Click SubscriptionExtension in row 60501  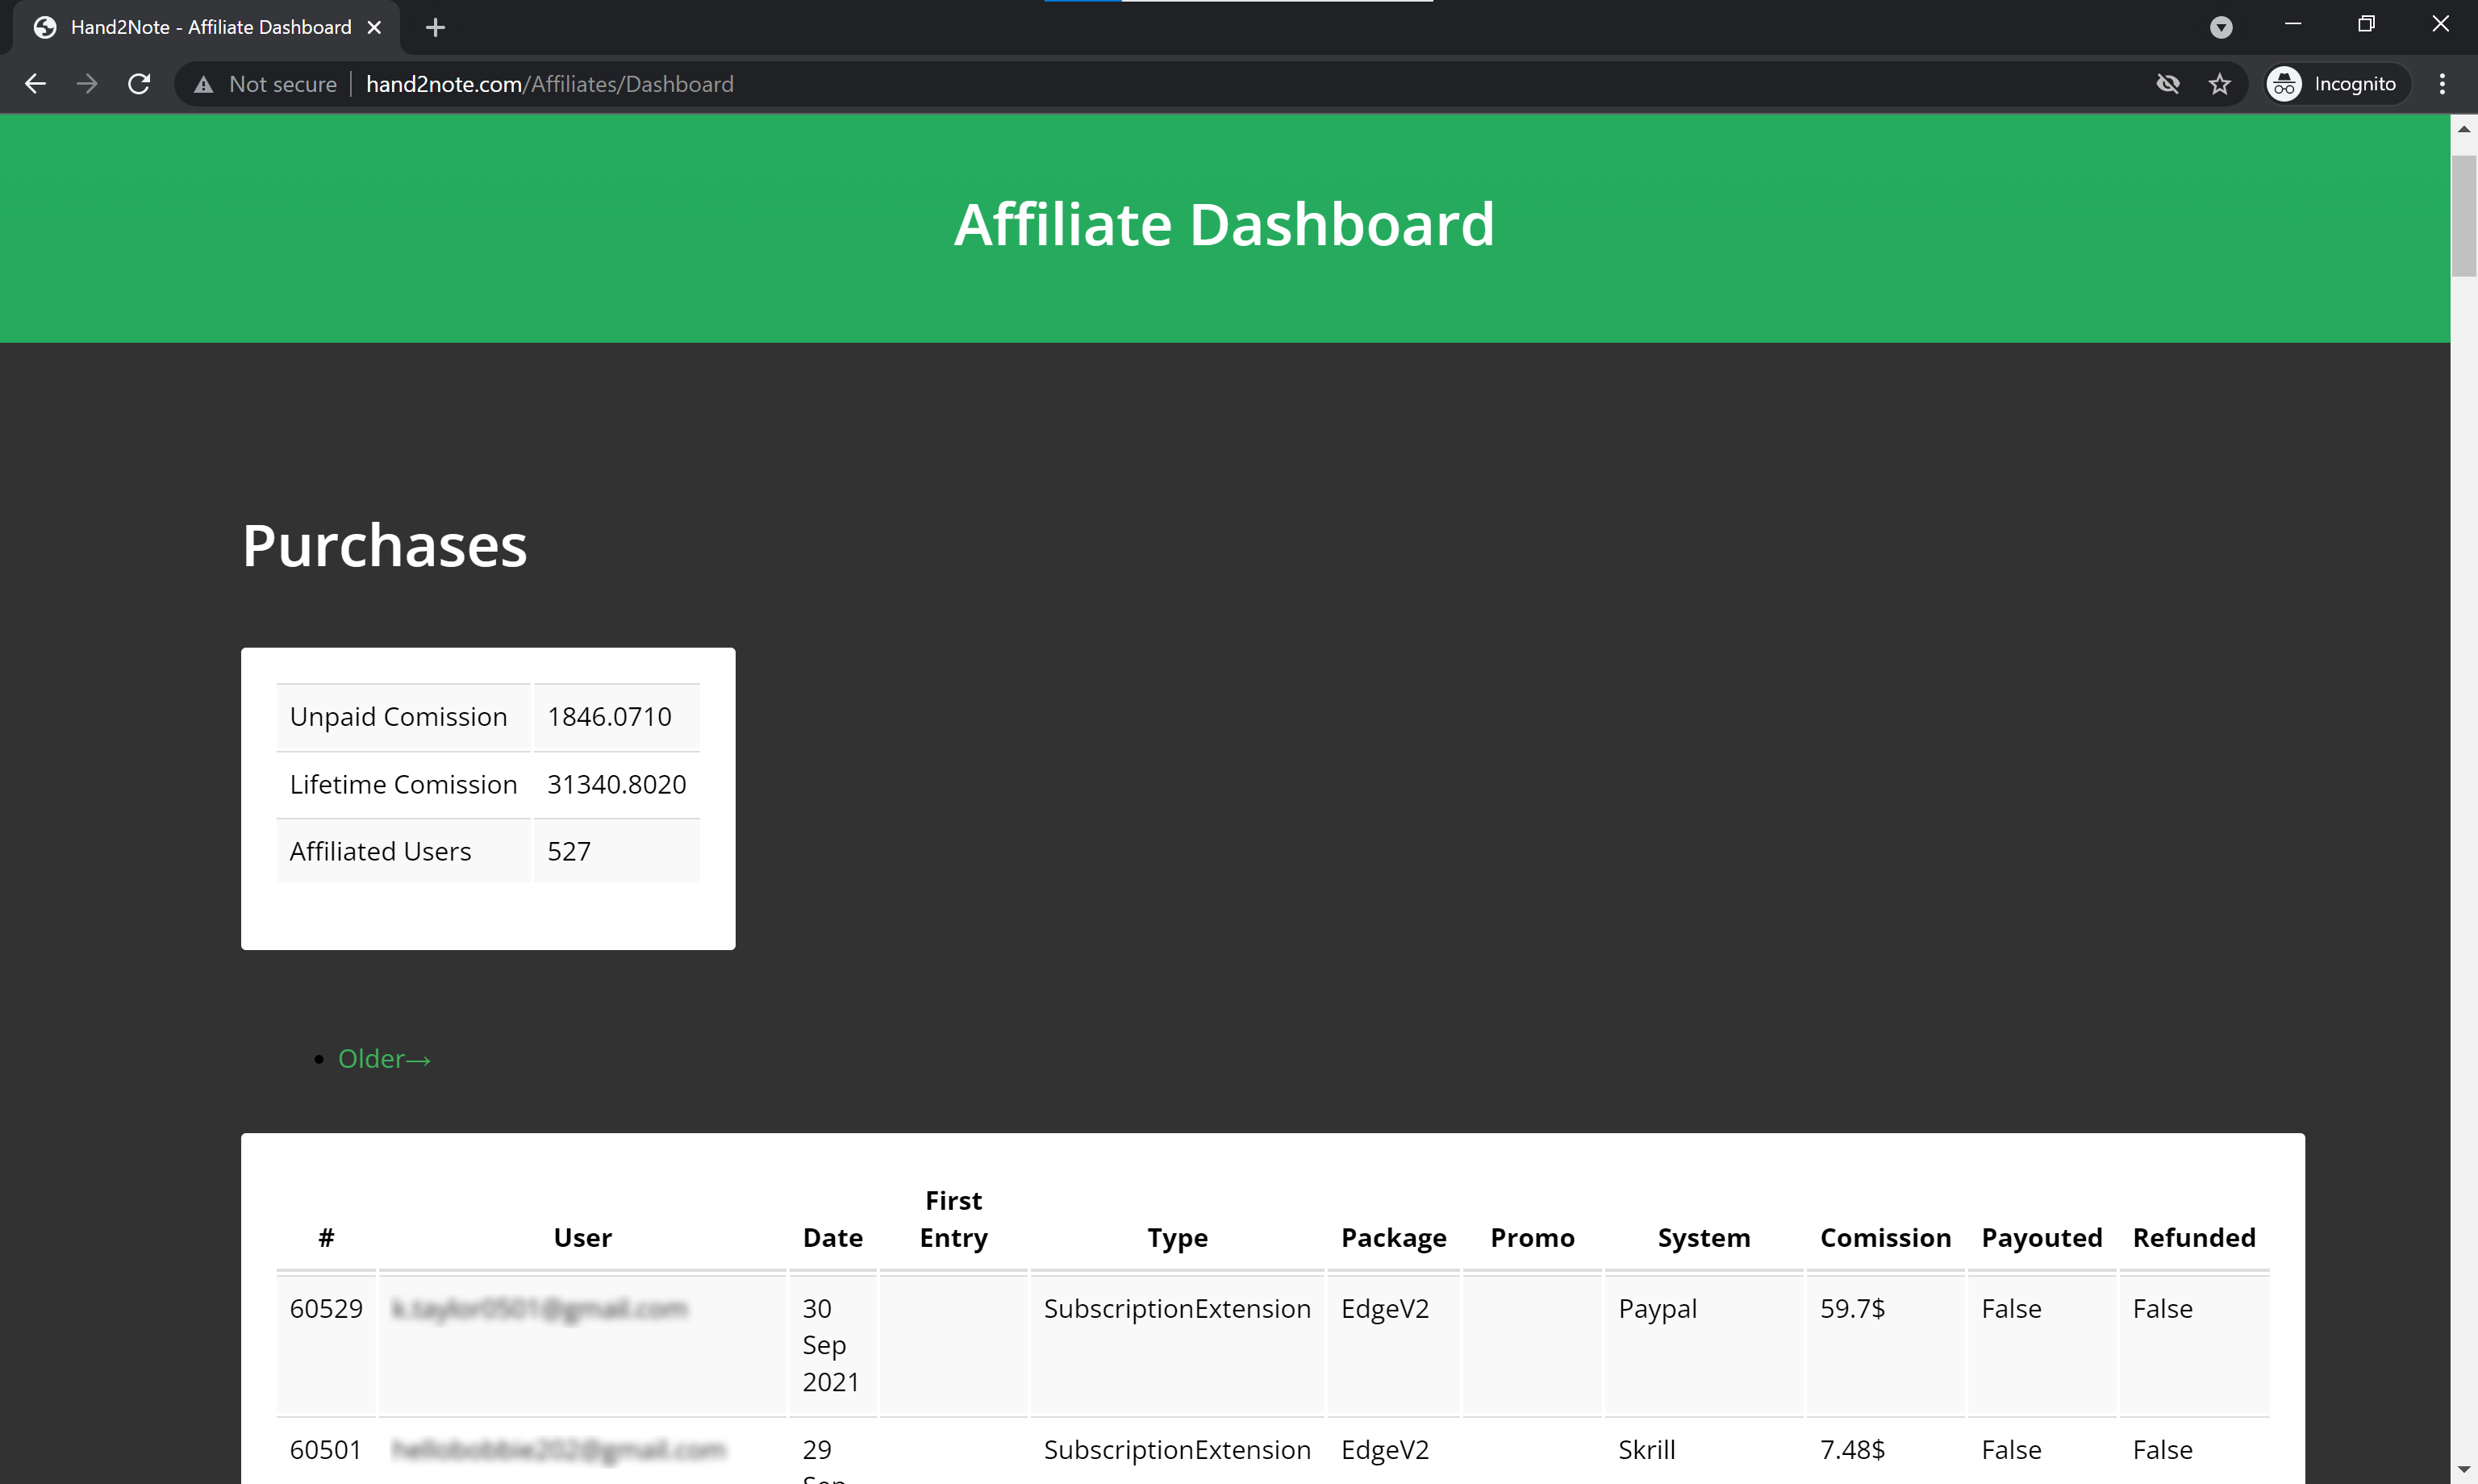(x=1177, y=1450)
